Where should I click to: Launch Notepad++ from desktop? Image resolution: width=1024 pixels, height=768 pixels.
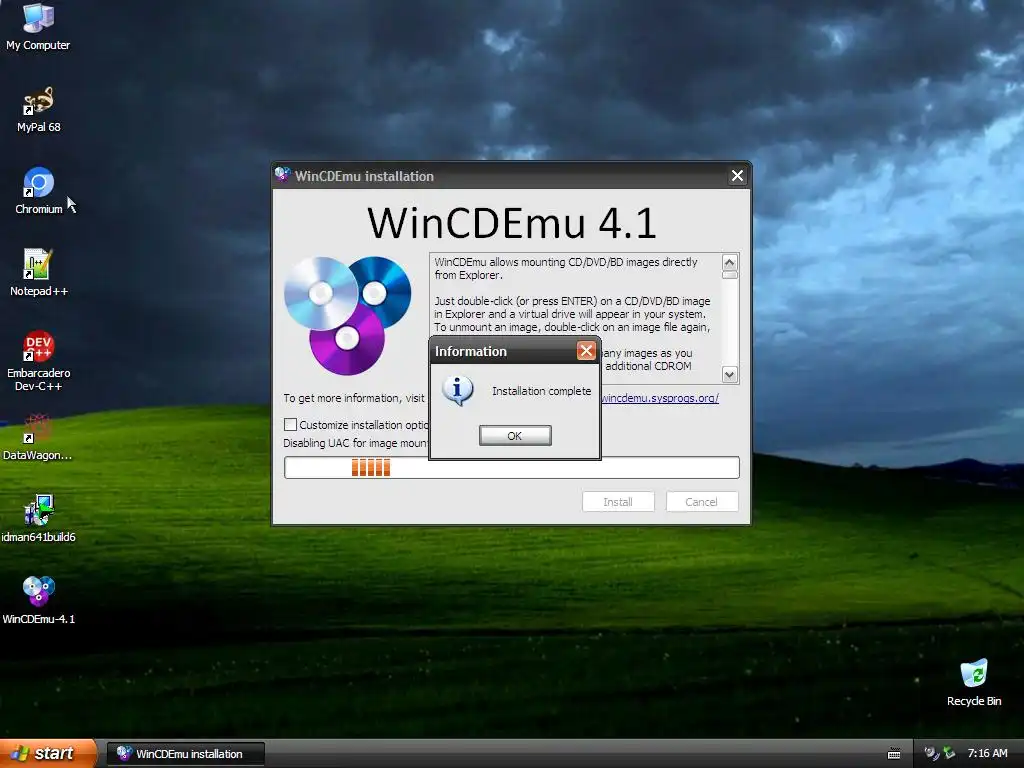(x=38, y=272)
